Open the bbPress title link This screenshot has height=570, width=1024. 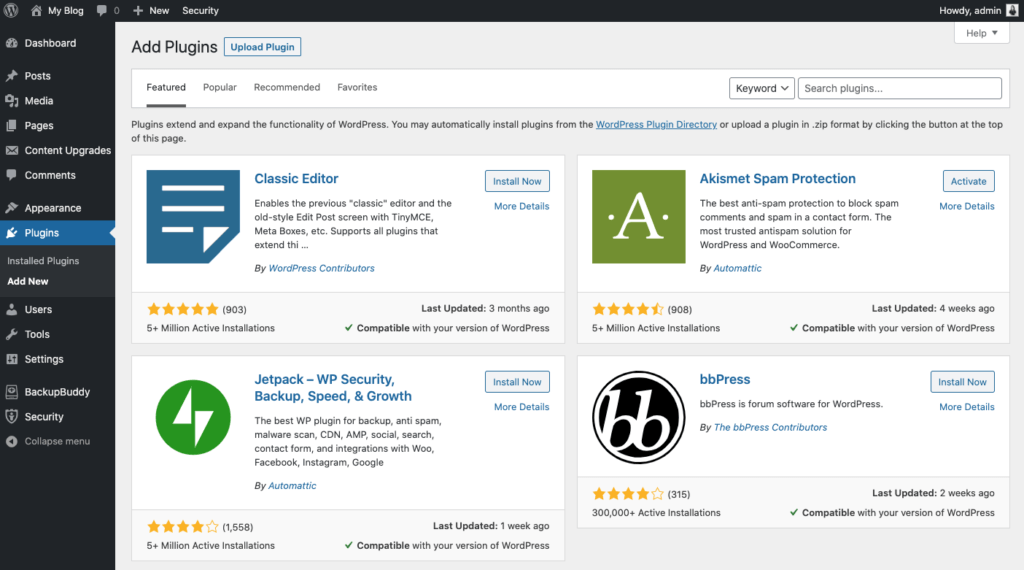[x=725, y=379]
